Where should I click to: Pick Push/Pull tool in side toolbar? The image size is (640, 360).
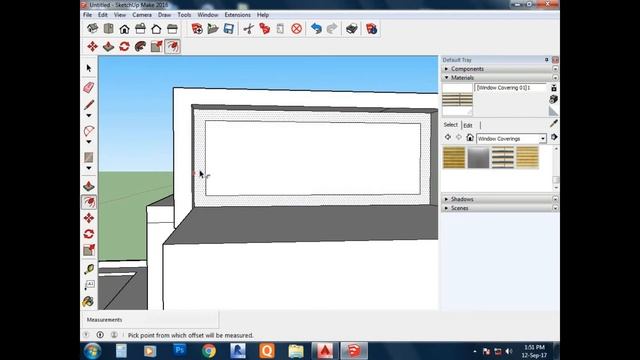(x=89, y=186)
